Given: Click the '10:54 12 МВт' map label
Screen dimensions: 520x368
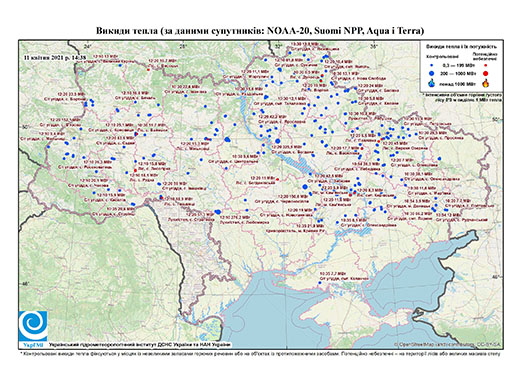Looking at the screenshot, I should tap(448, 215).
